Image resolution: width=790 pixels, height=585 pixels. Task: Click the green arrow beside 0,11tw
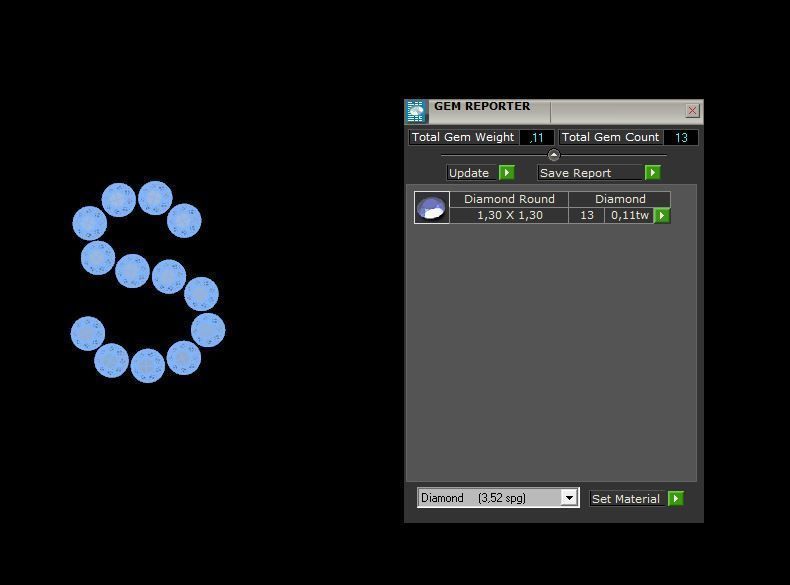pyautogui.click(x=662, y=216)
